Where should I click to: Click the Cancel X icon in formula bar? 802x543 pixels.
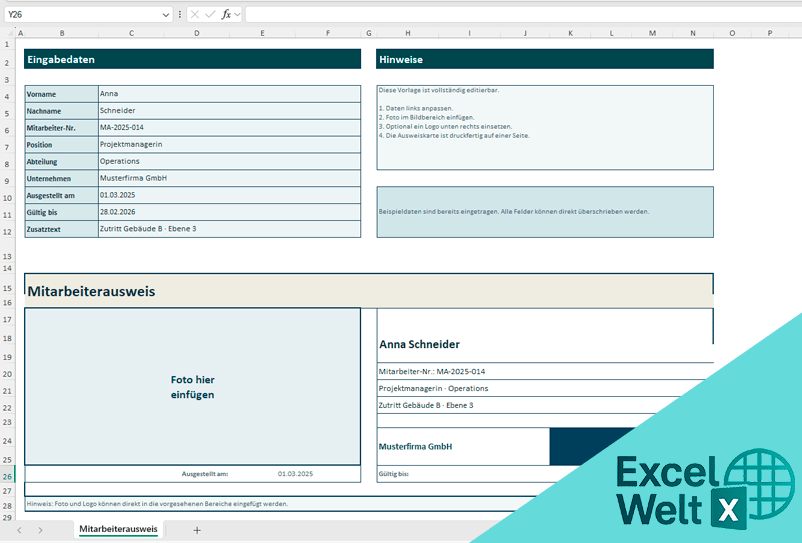194,15
